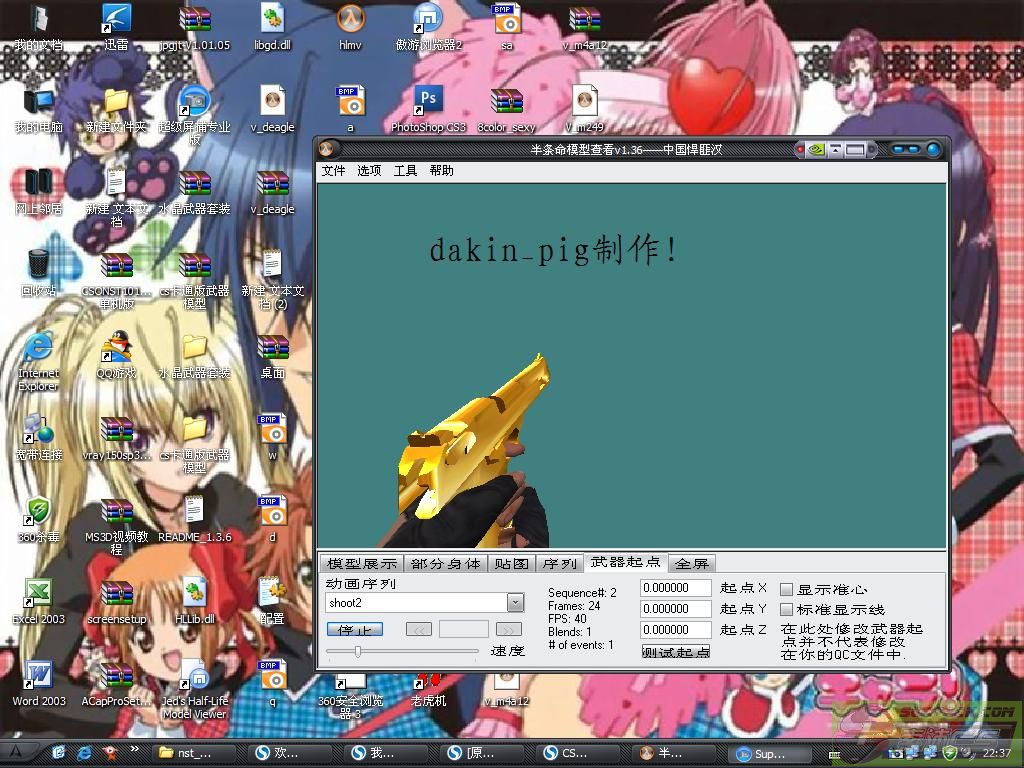The height and width of the screenshot is (768, 1024).
Task: Switch to the 序列 tab
Action: [x=560, y=563]
